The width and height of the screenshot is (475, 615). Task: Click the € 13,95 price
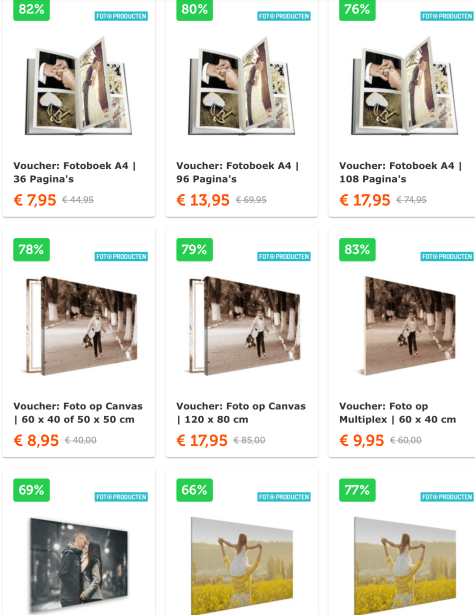click(x=203, y=200)
